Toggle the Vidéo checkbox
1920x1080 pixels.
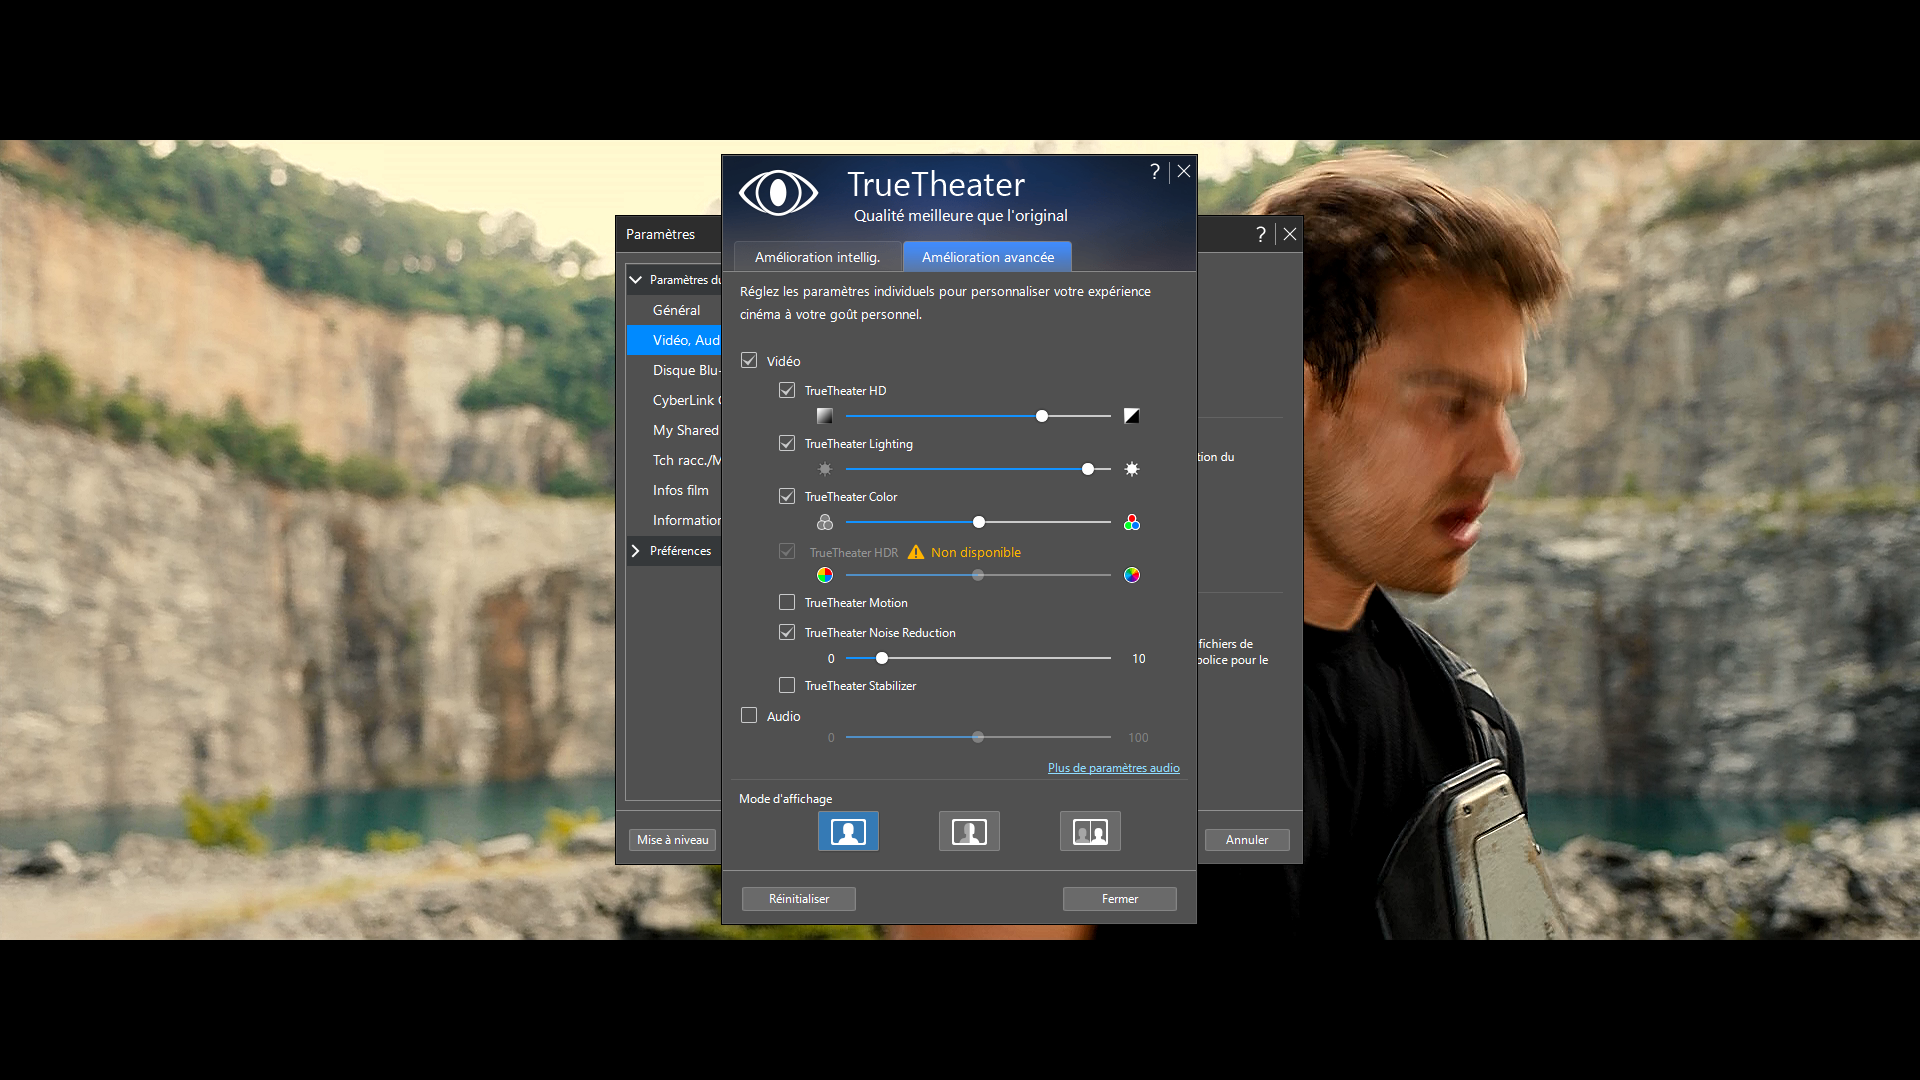point(749,360)
